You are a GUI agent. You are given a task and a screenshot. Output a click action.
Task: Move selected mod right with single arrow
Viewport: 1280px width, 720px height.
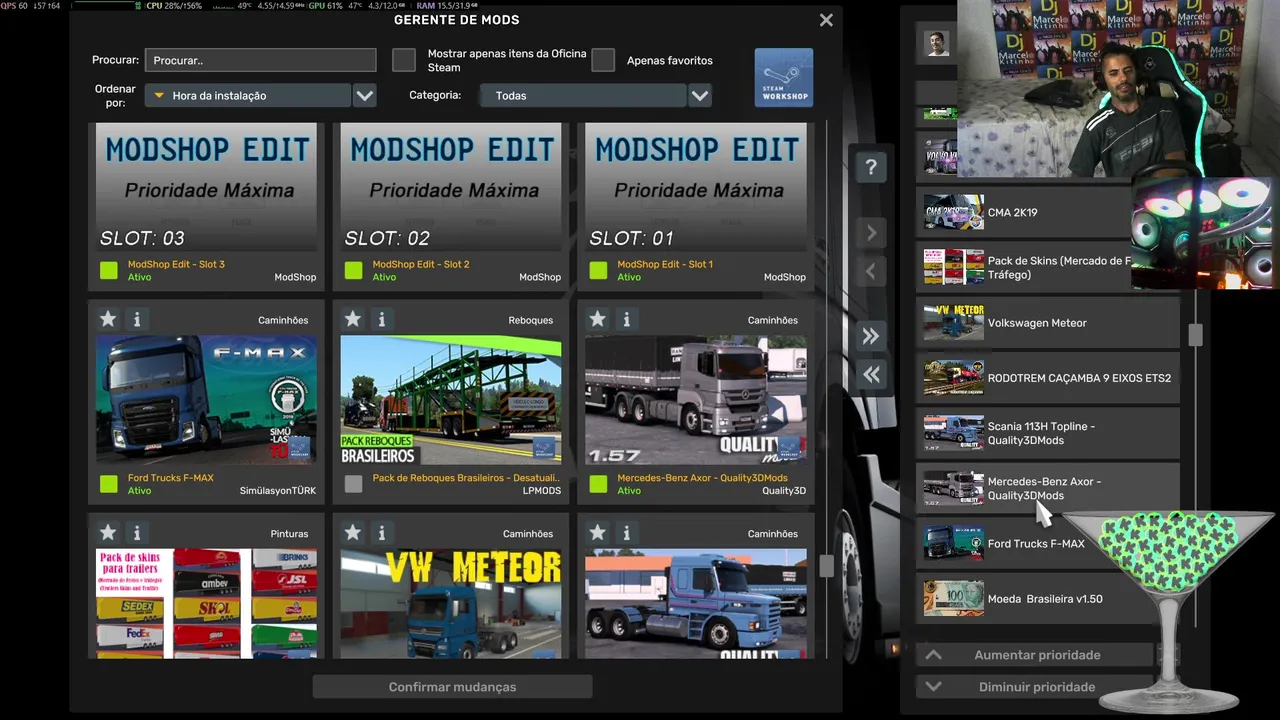(x=871, y=233)
